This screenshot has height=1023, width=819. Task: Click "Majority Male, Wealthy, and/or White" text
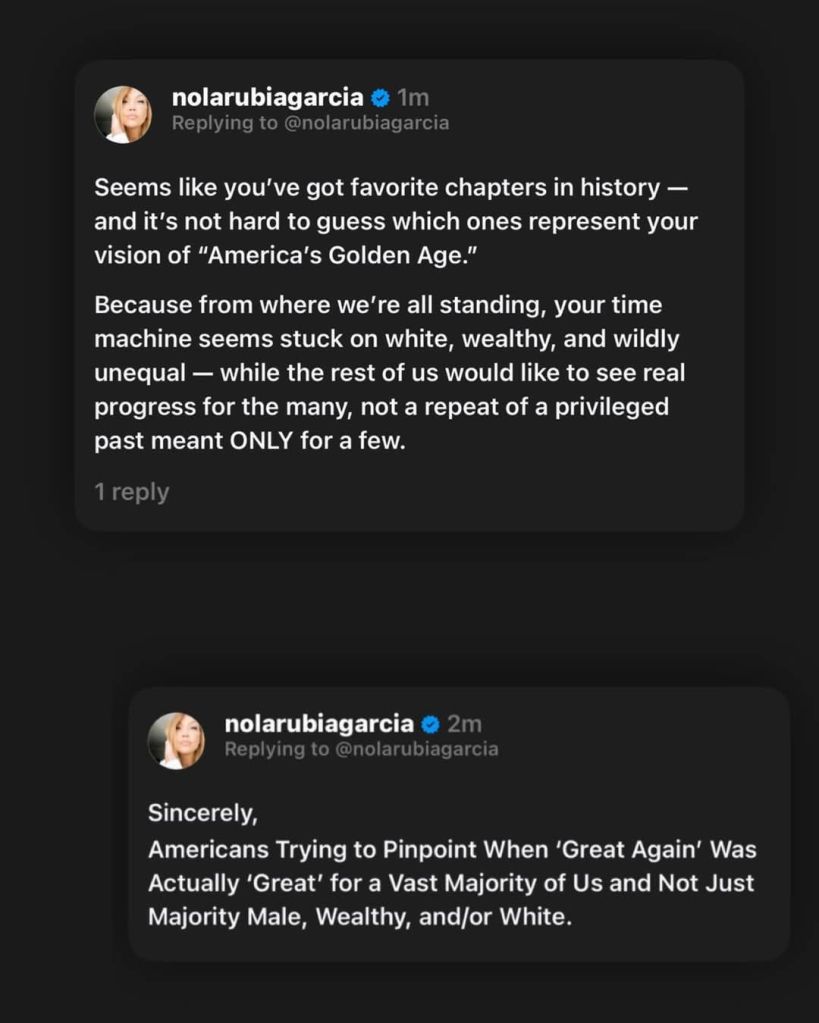pyautogui.click(x=360, y=917)
